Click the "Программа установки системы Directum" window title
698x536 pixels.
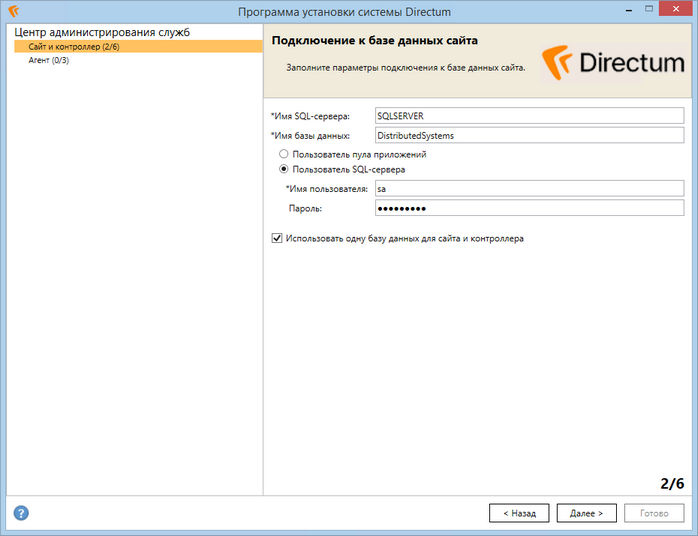[x=344, y=12]
